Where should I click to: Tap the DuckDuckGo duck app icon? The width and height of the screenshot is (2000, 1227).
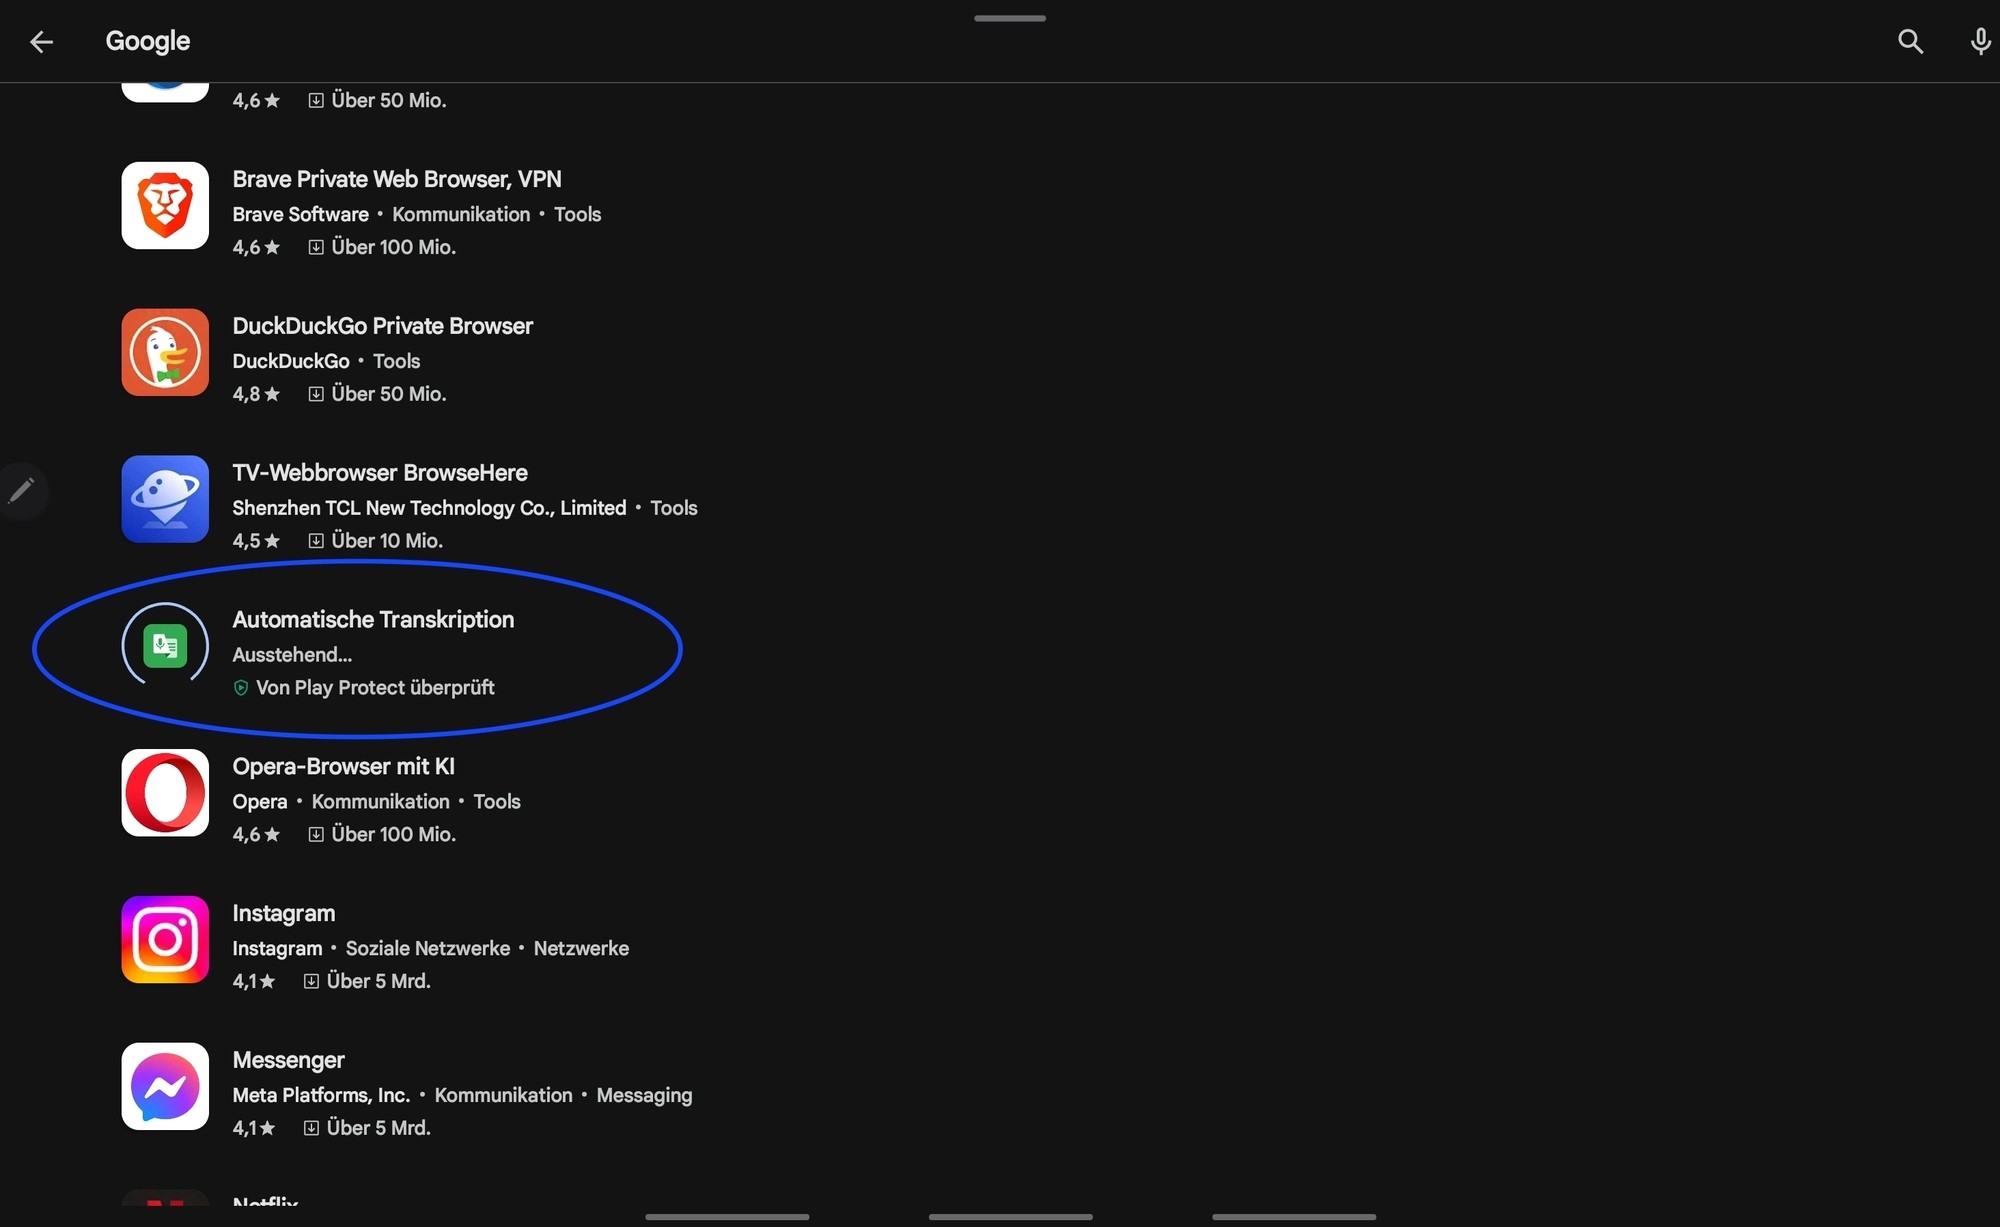click(x=165, y=352)
